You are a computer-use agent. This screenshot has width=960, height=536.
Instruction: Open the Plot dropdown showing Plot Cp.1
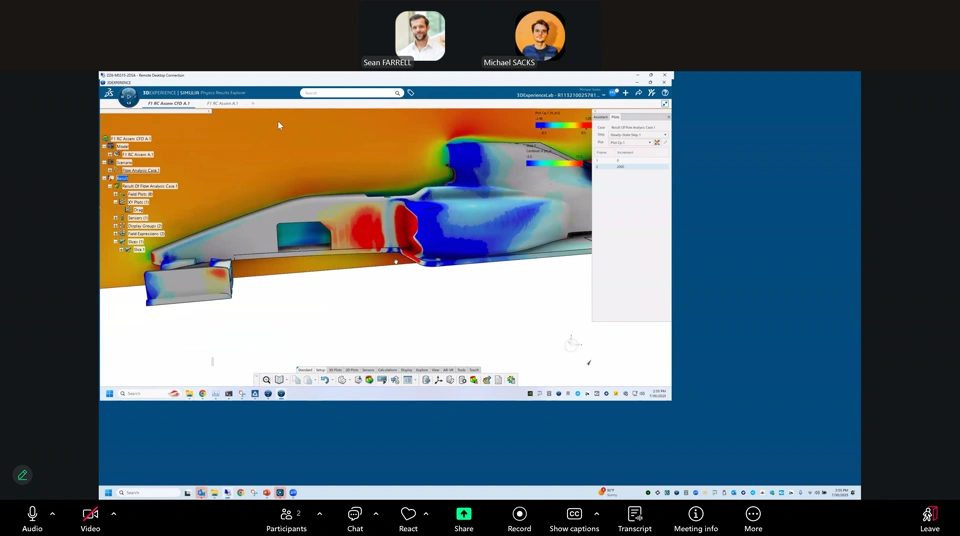[x=631, y=142]
